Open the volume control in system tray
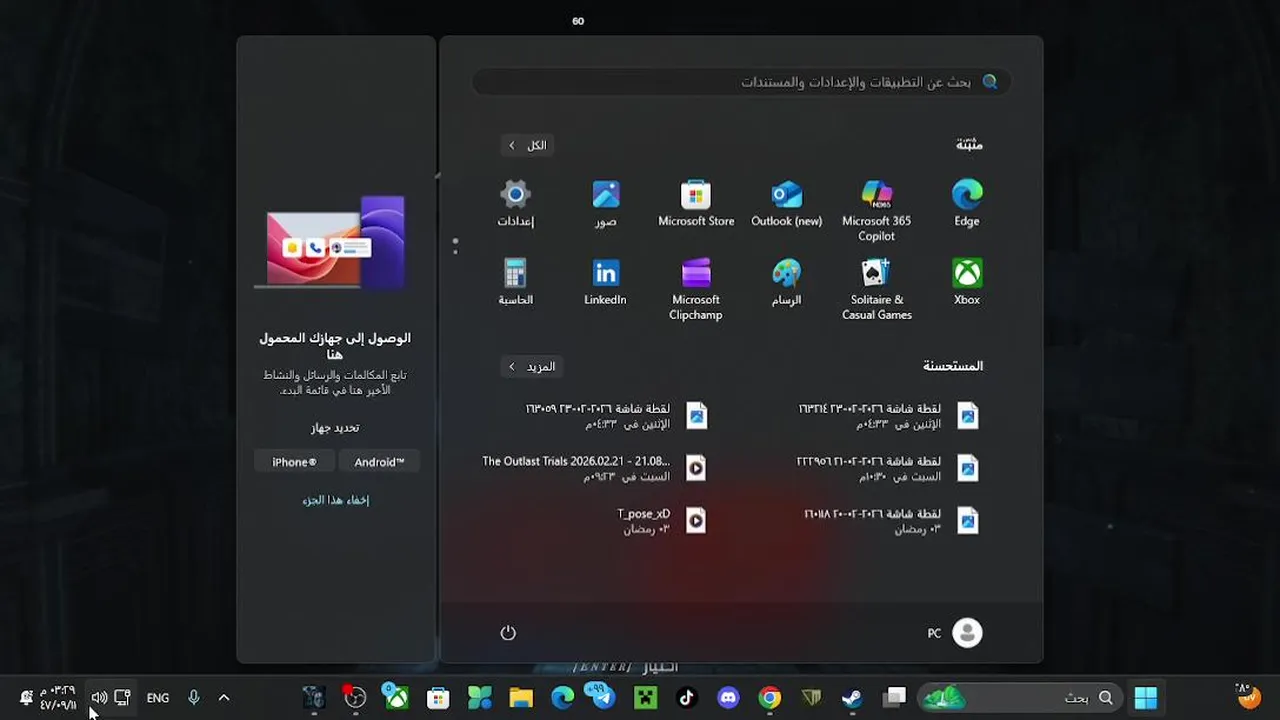The height and width of the screenshot is (720, 1280). click(x=99, y=698)
